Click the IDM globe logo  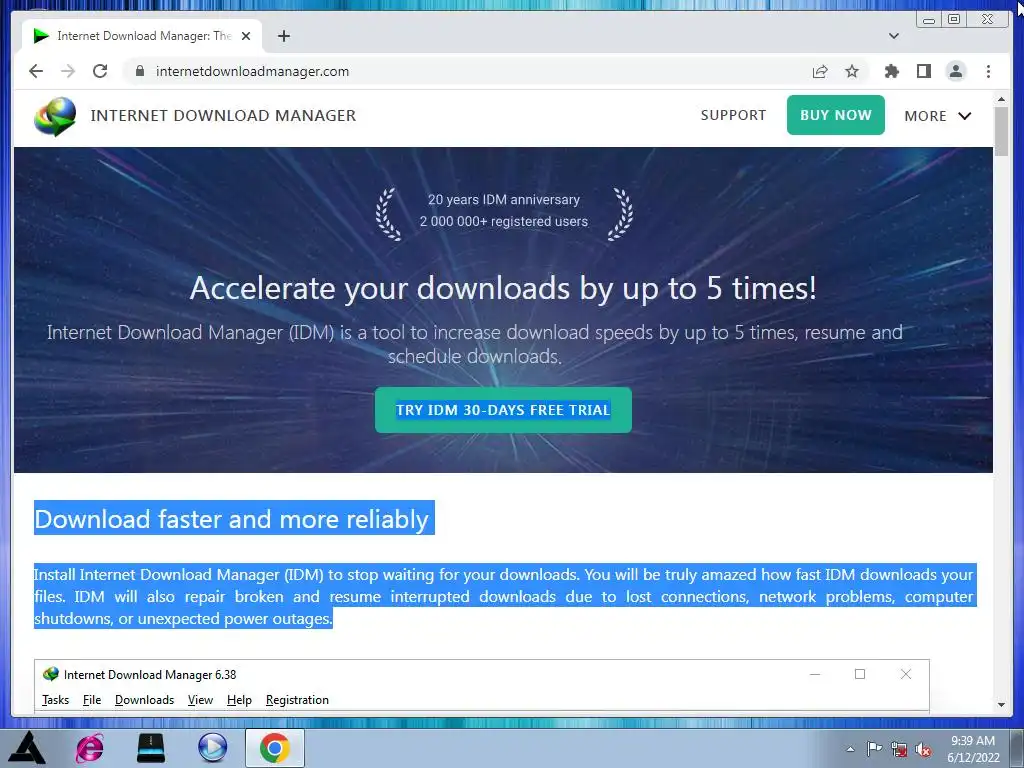(x=55, y=116)
